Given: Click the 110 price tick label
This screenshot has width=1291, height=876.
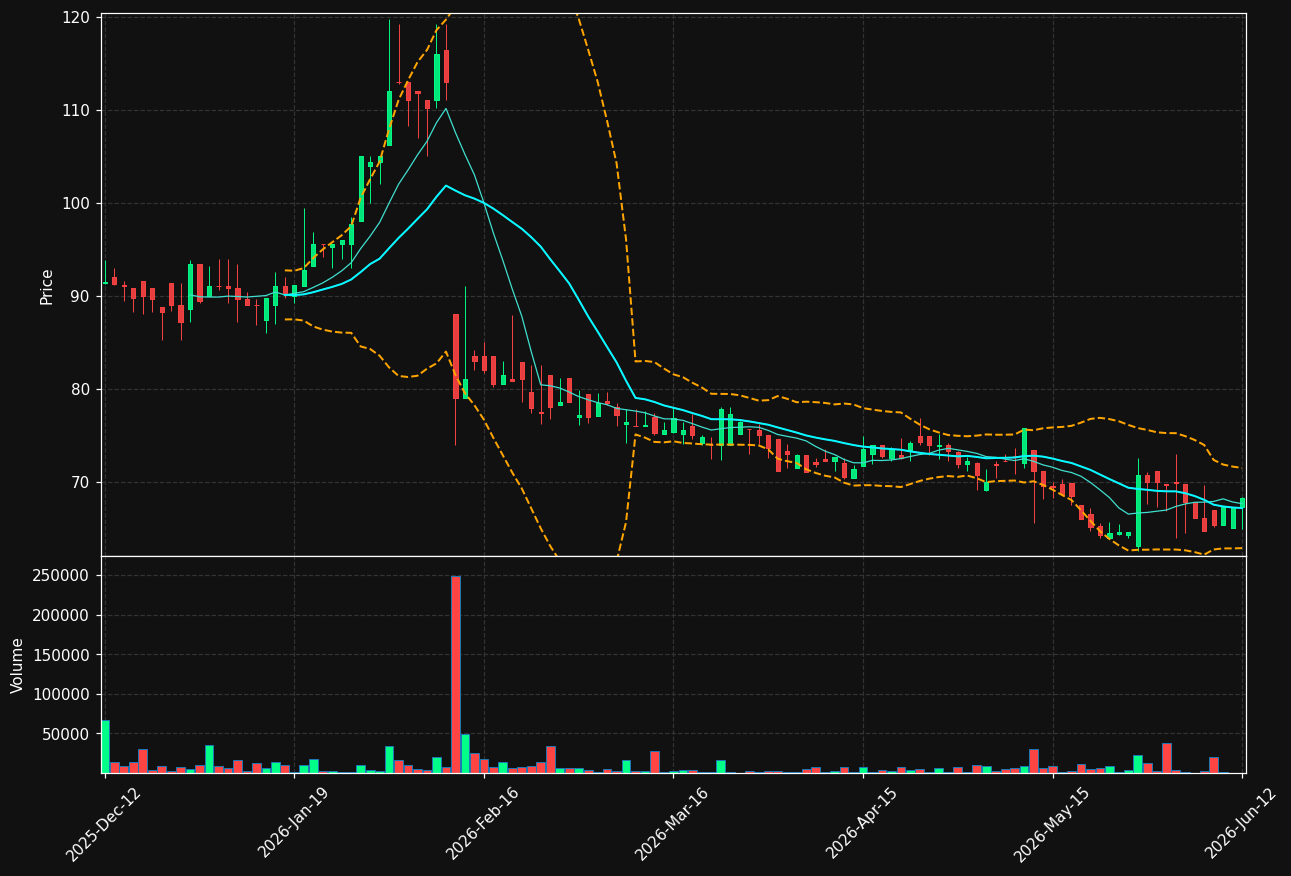Looking at the screenshot, I should tap(77, 110).
